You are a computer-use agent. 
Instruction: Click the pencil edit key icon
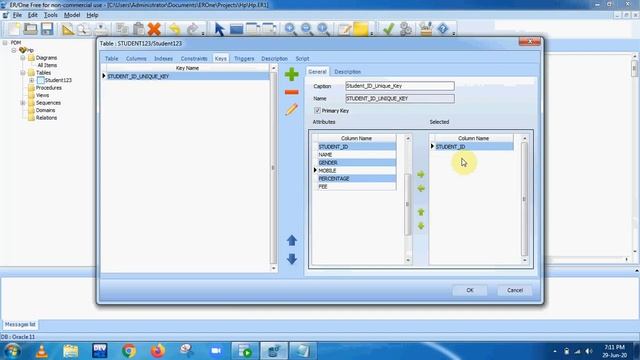click(x=291, y=109)
